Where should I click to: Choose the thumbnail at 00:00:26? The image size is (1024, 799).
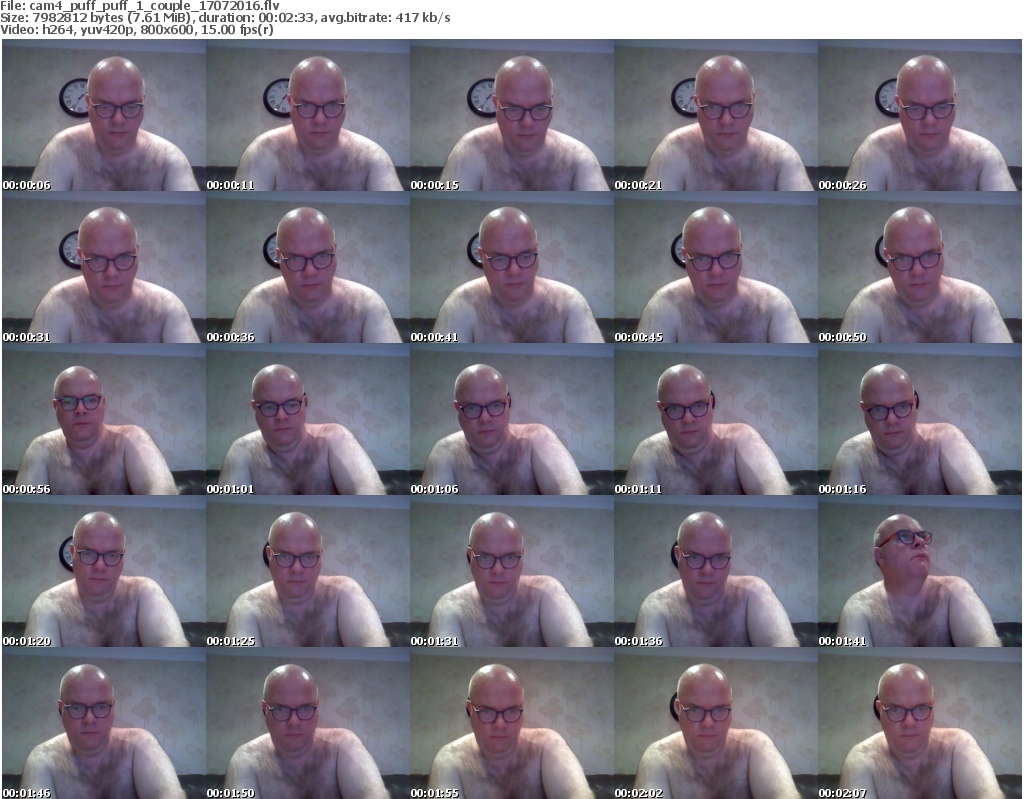coord(920,115)
